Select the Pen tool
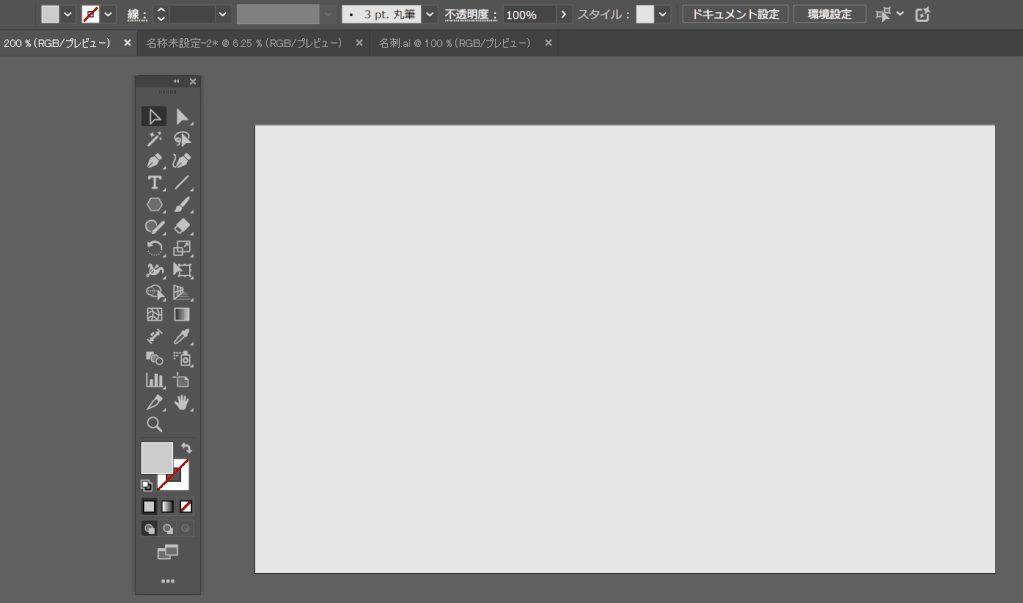Screen dimensions: 1023x603 (154, 161)
